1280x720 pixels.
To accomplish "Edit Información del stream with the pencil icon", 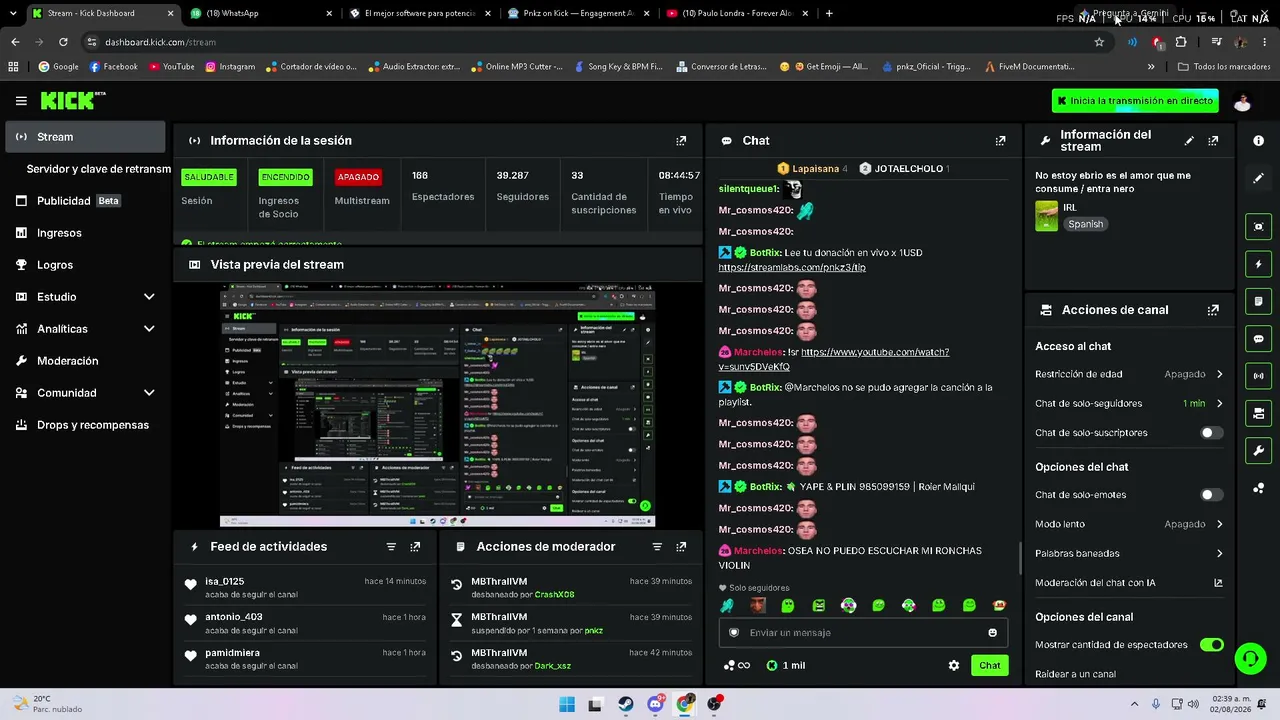I will [1189, 141].
